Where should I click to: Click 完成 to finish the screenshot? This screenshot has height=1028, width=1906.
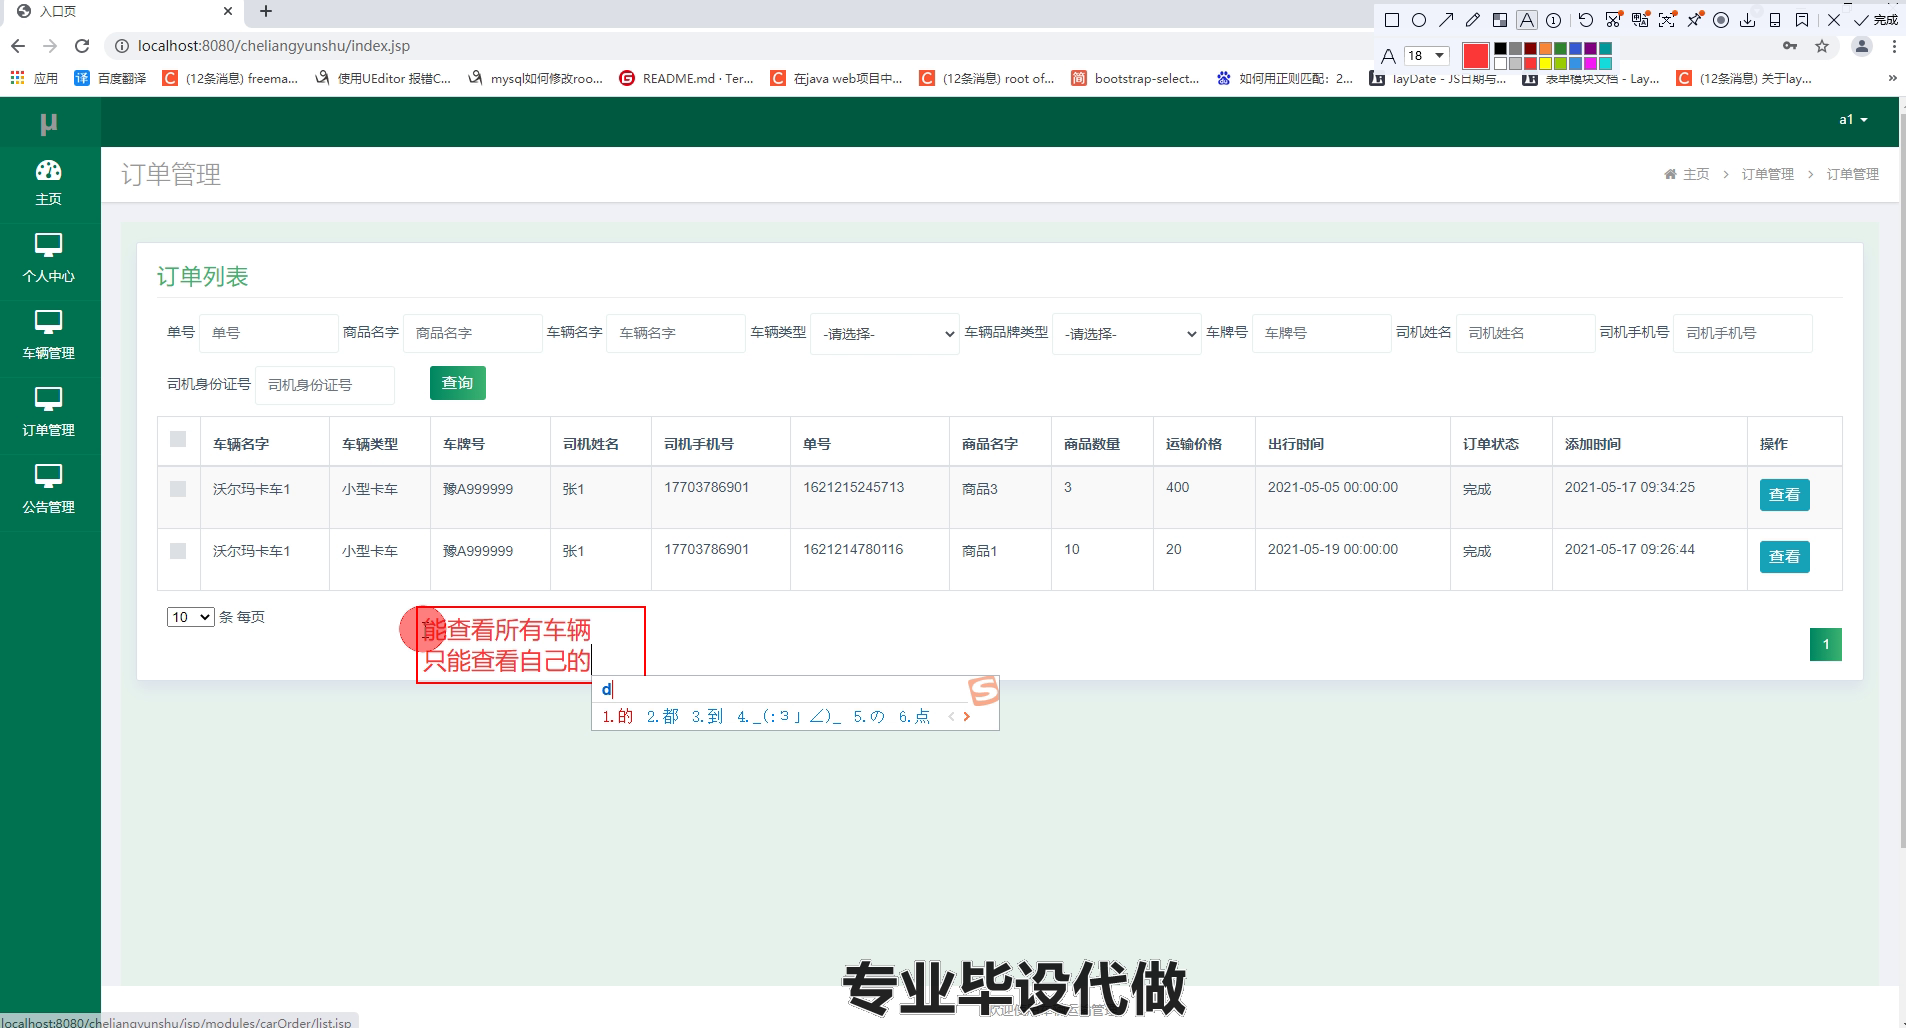point(1875,20)
